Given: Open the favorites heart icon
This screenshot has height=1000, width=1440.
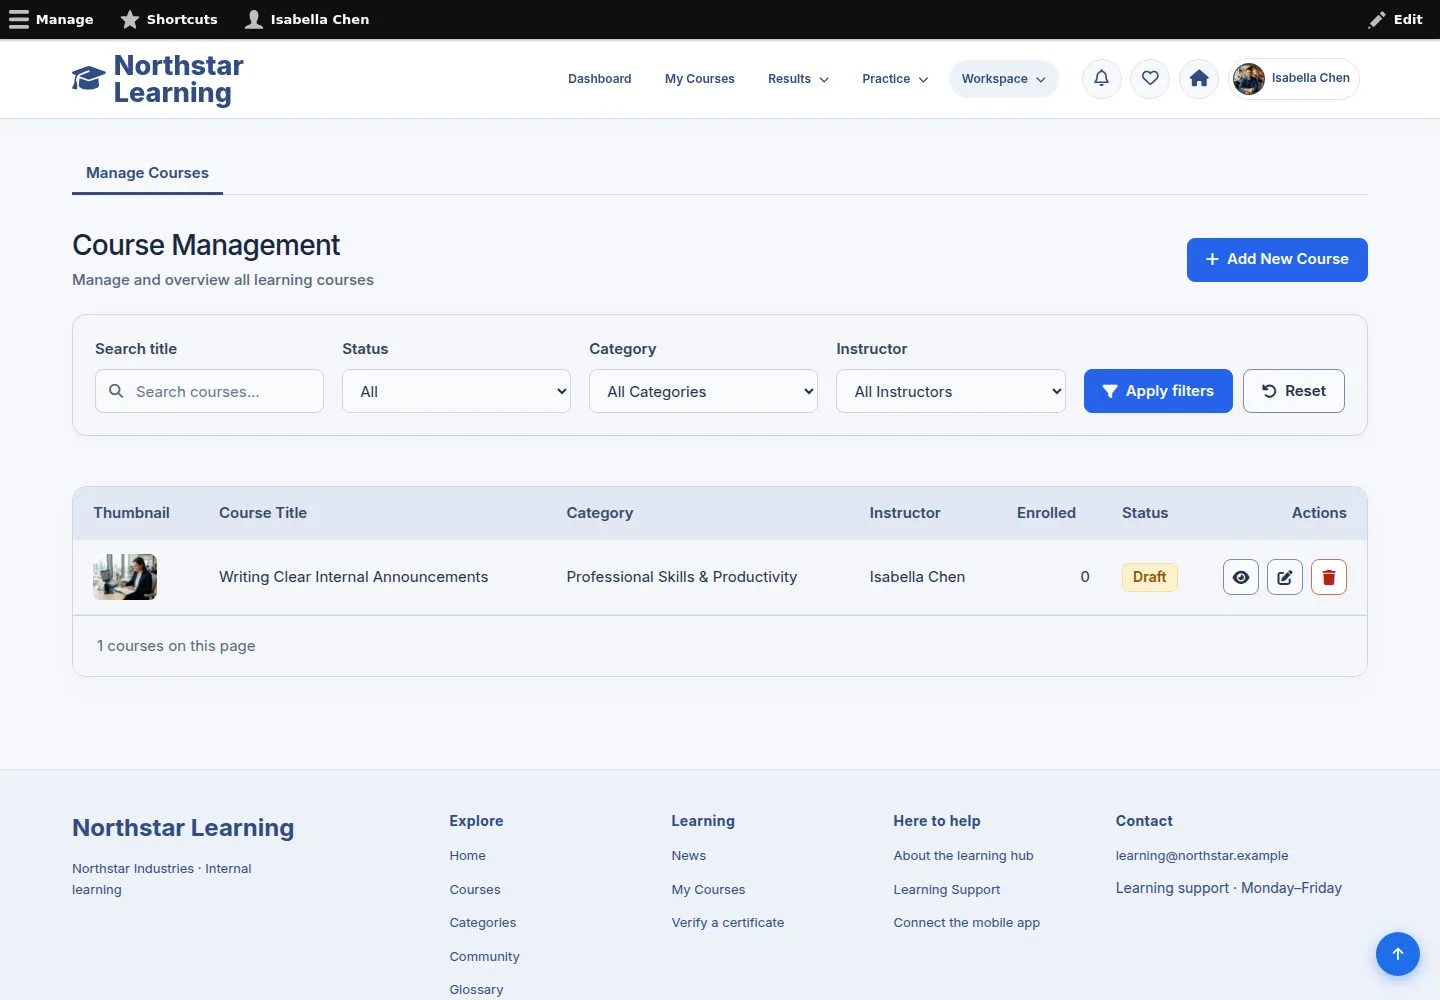Looking at the screenshot, I should 1150,78.
